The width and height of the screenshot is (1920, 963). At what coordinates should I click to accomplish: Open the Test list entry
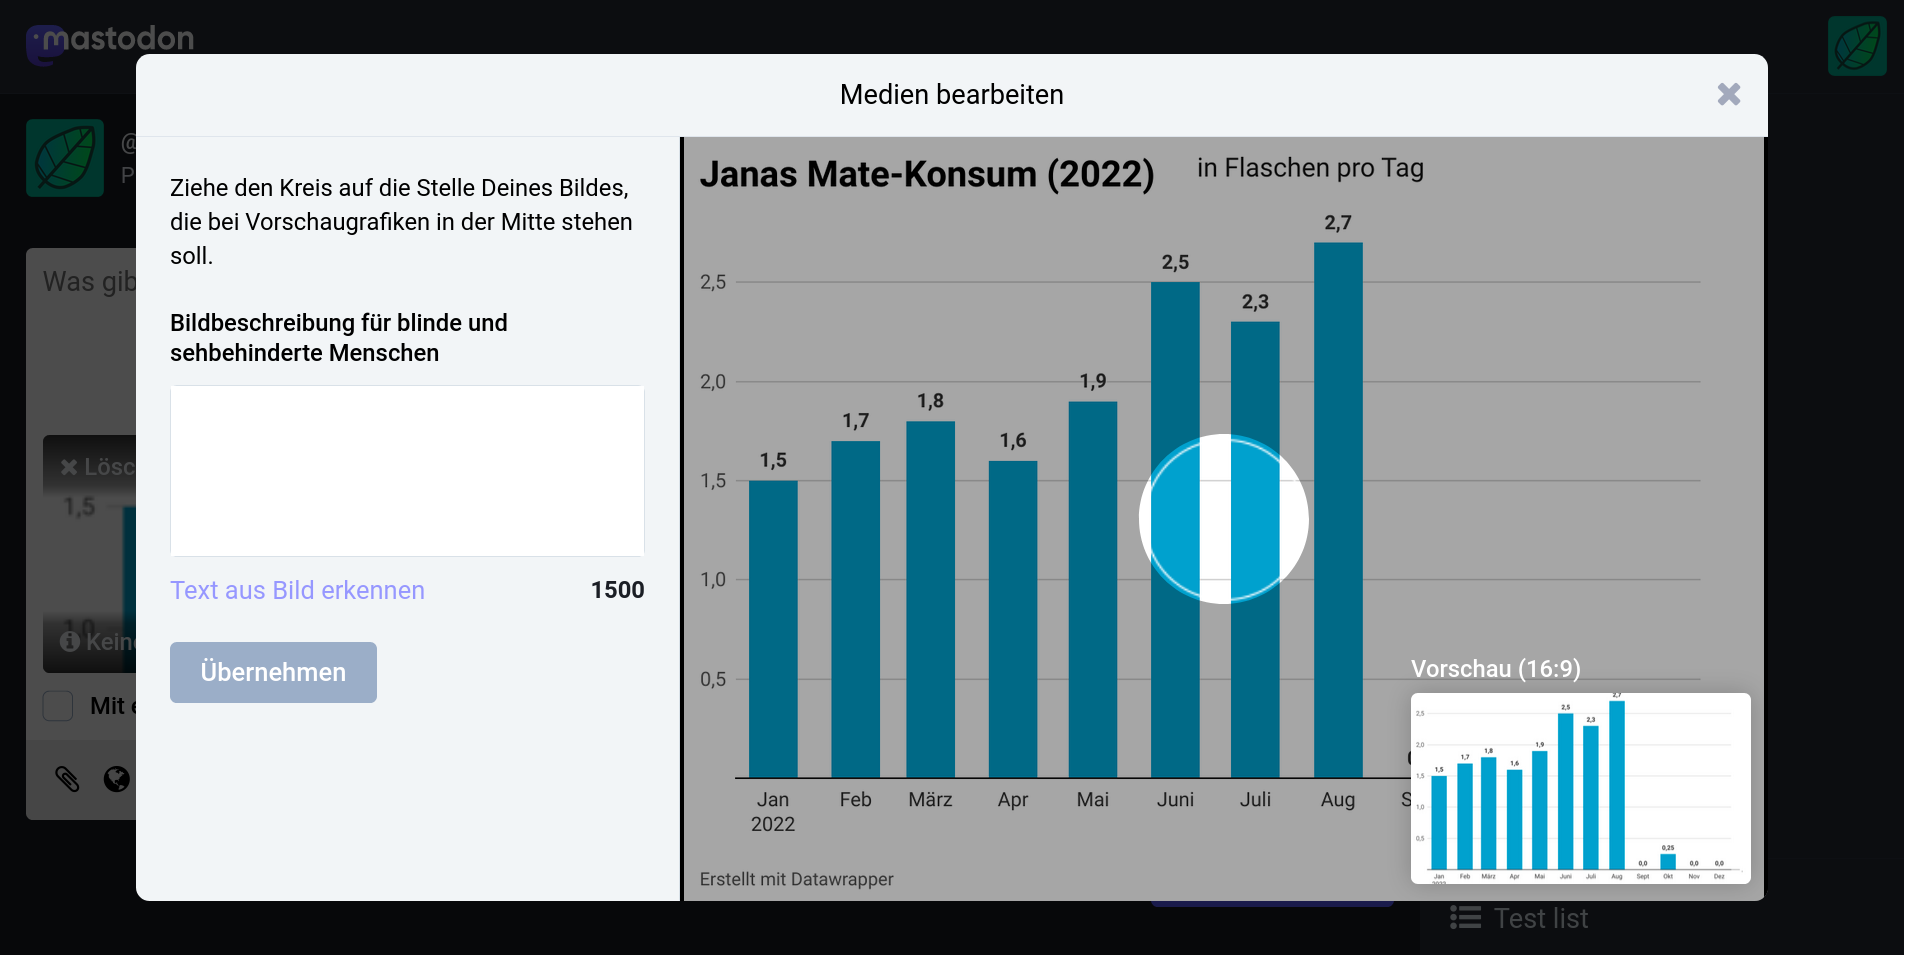point(1540,918)
